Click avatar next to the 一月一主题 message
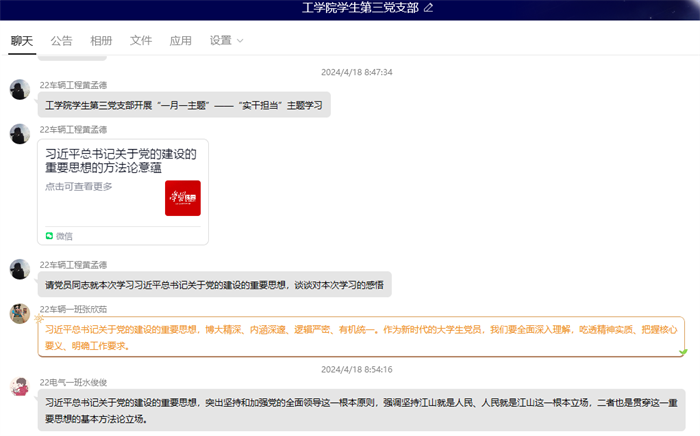Image resolution: width=700 pixels, height=436 pixels. (19, 89)
